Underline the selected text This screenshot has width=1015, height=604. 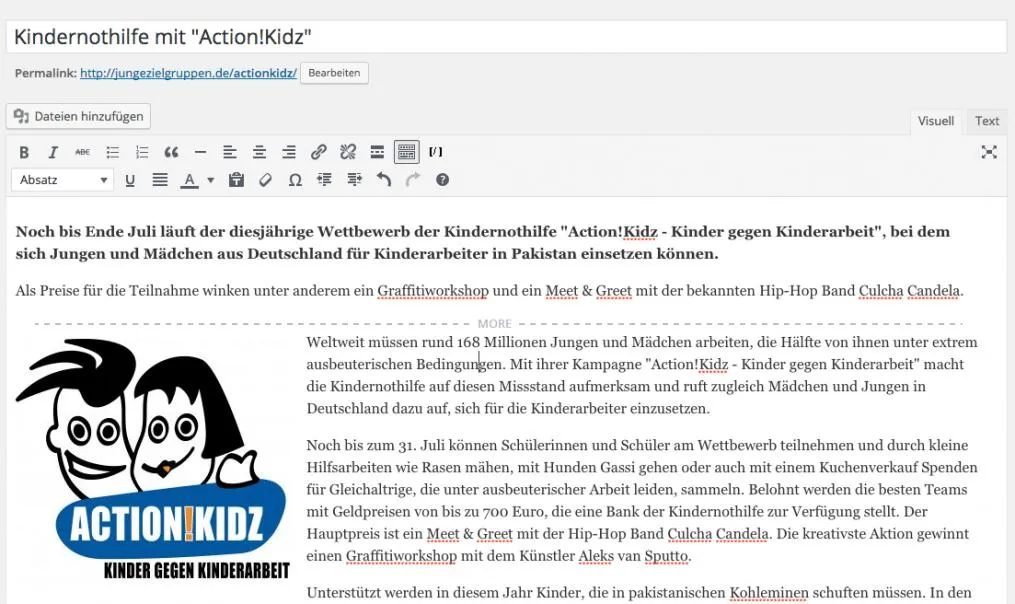130,180
